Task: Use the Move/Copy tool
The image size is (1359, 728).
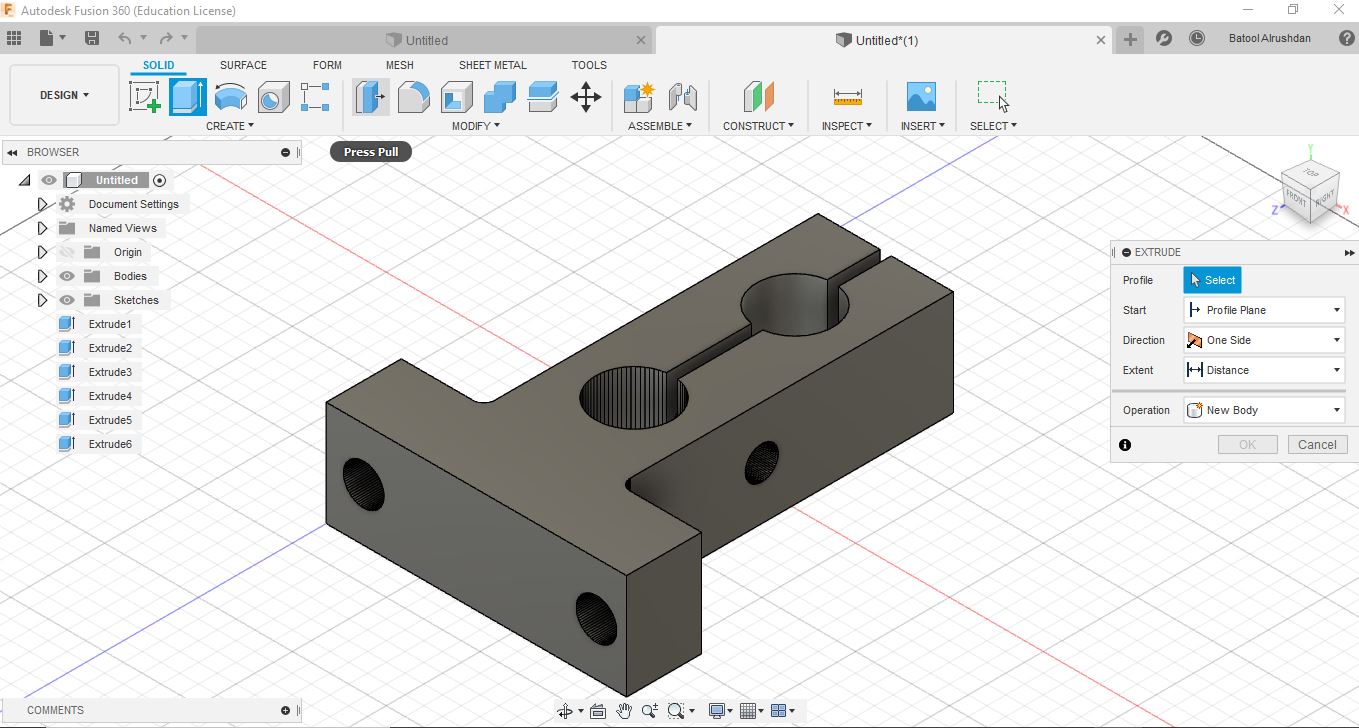Action: [585, 97]
